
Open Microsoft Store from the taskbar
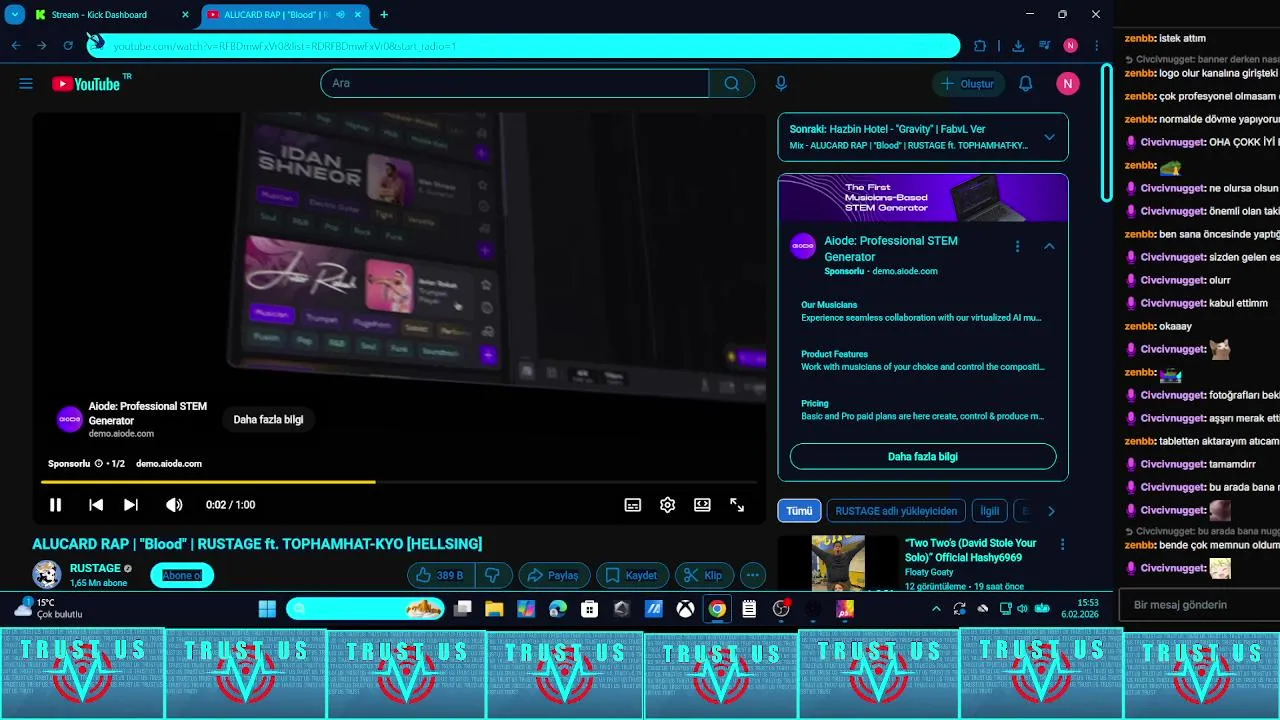pos(590,609)
